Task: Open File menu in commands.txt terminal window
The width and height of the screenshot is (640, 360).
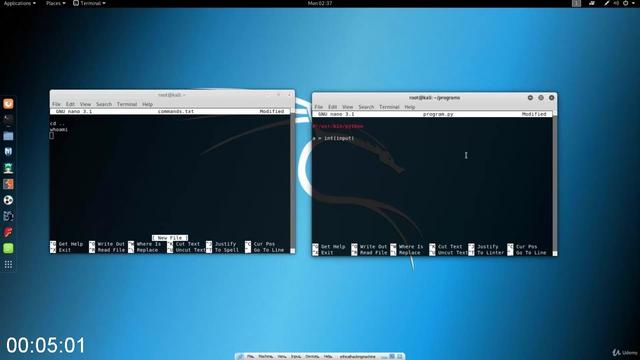Action: click(x=56, y=104)
